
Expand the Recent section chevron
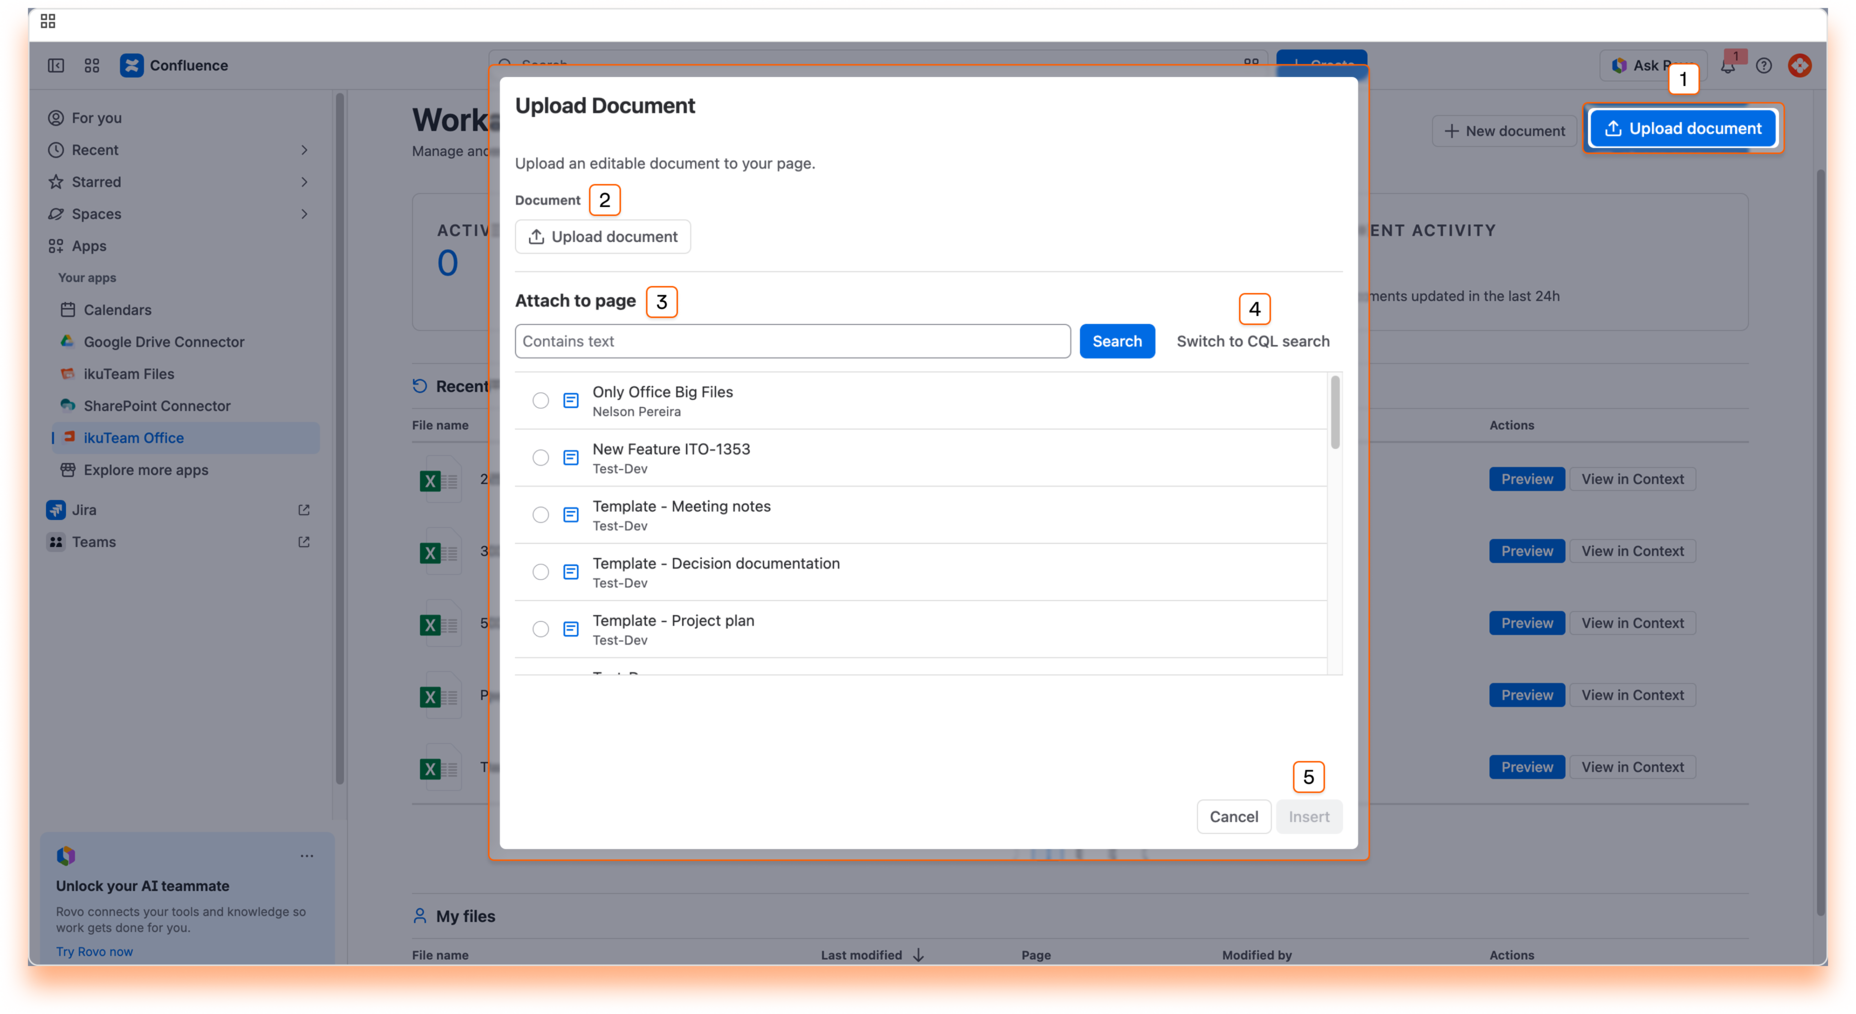tap(305, 150)
